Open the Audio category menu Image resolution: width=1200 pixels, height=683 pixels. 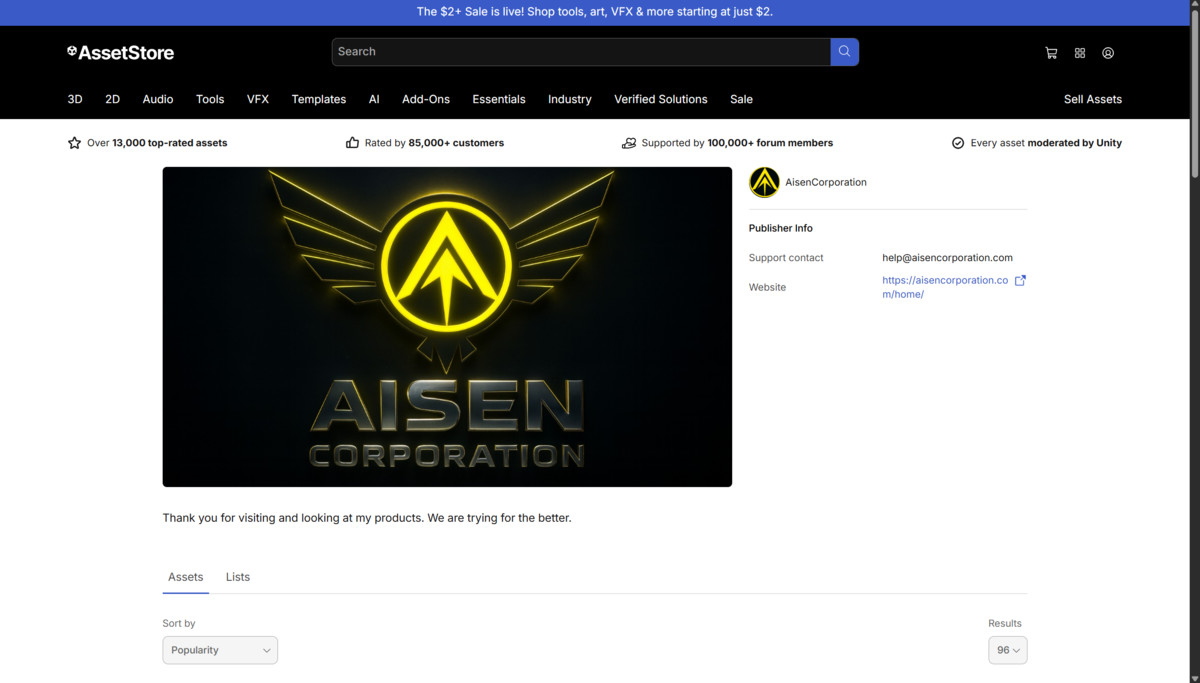click(x=158, y=99)
